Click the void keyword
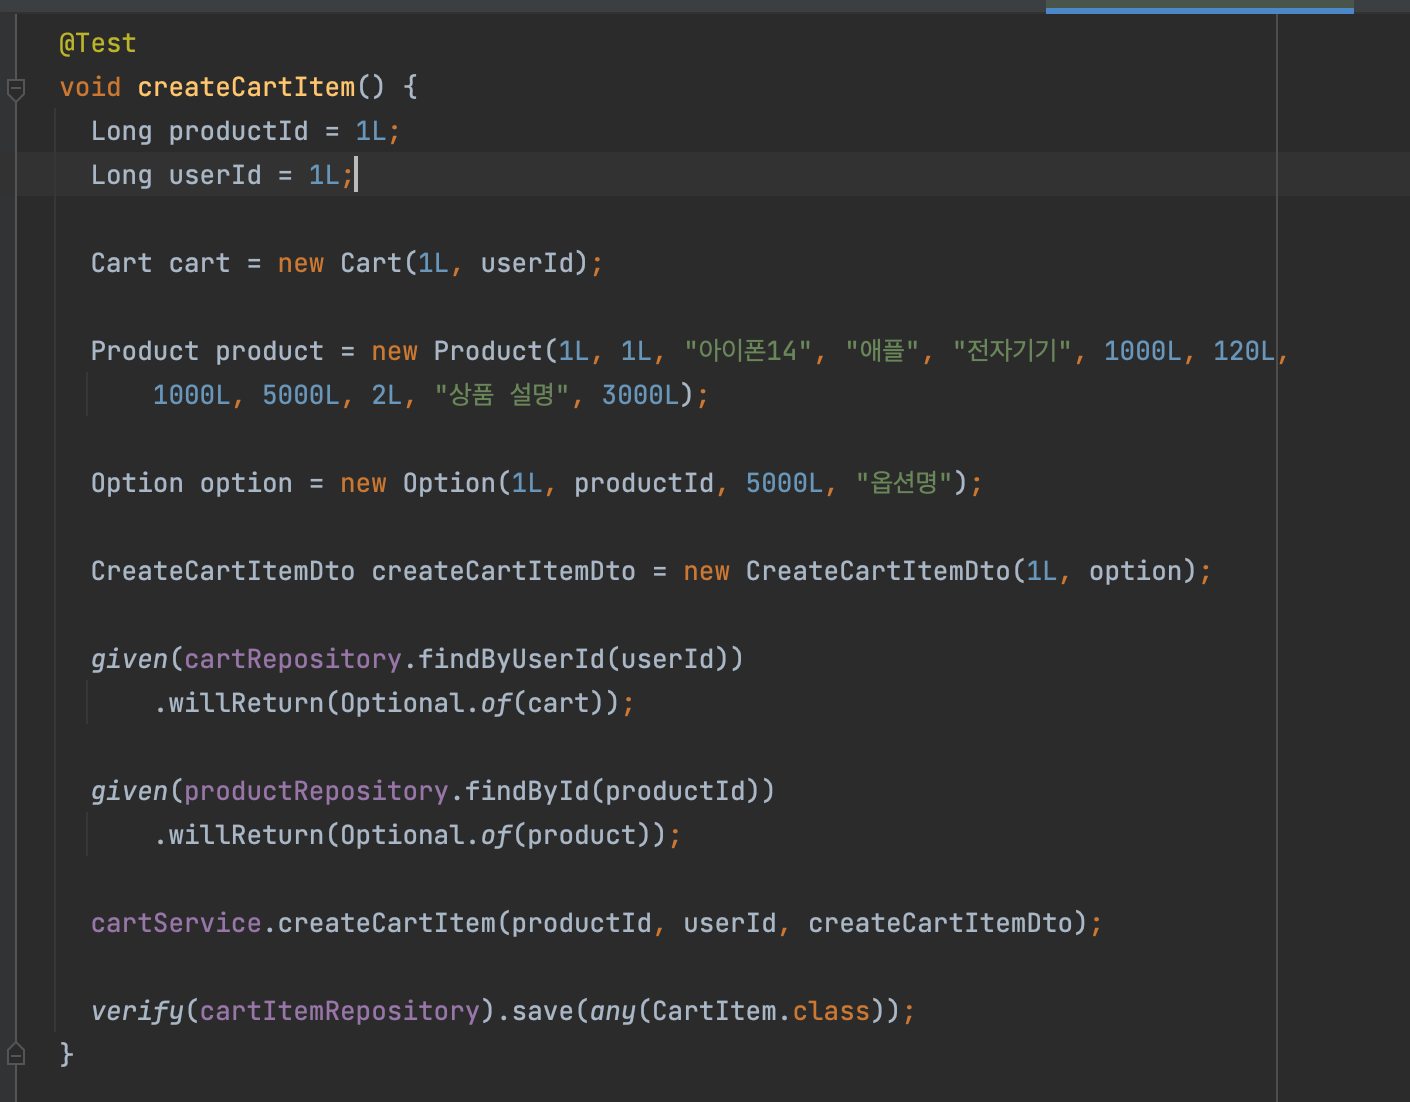 click(x=90, y=87)
